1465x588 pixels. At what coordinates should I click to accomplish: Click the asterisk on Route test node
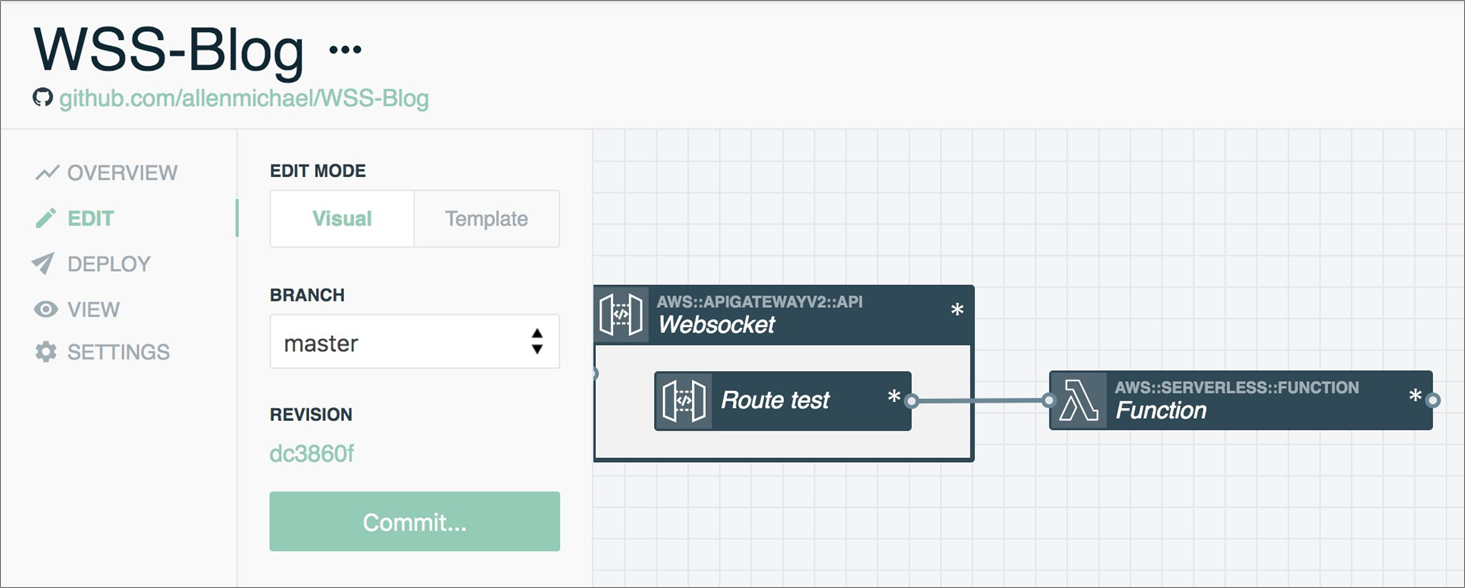pyautogui.click(x=894, y=398)
